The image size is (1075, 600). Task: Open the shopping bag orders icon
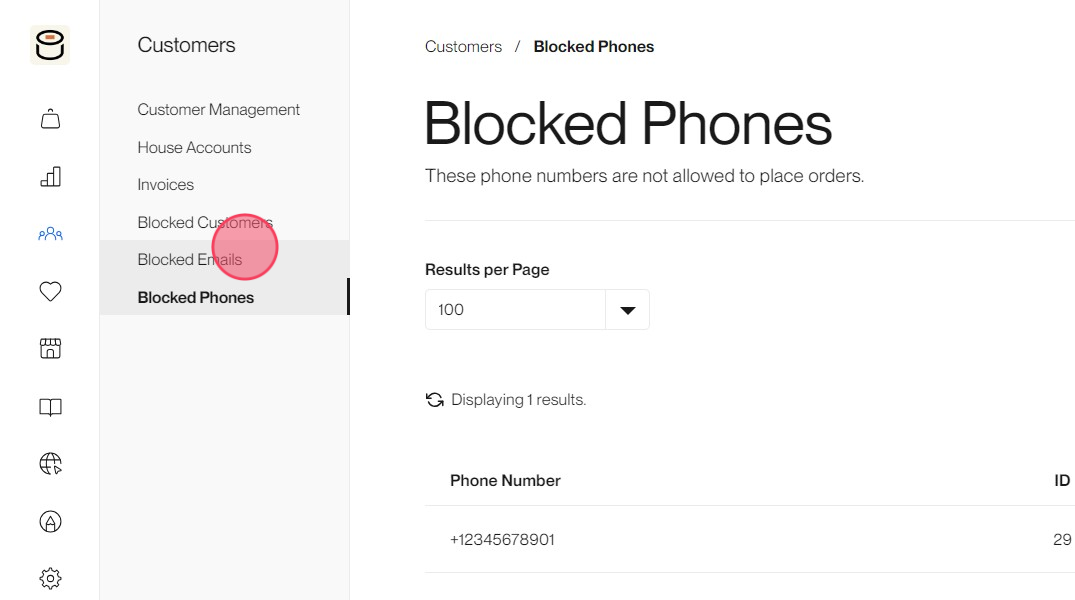tap(50, 119)
